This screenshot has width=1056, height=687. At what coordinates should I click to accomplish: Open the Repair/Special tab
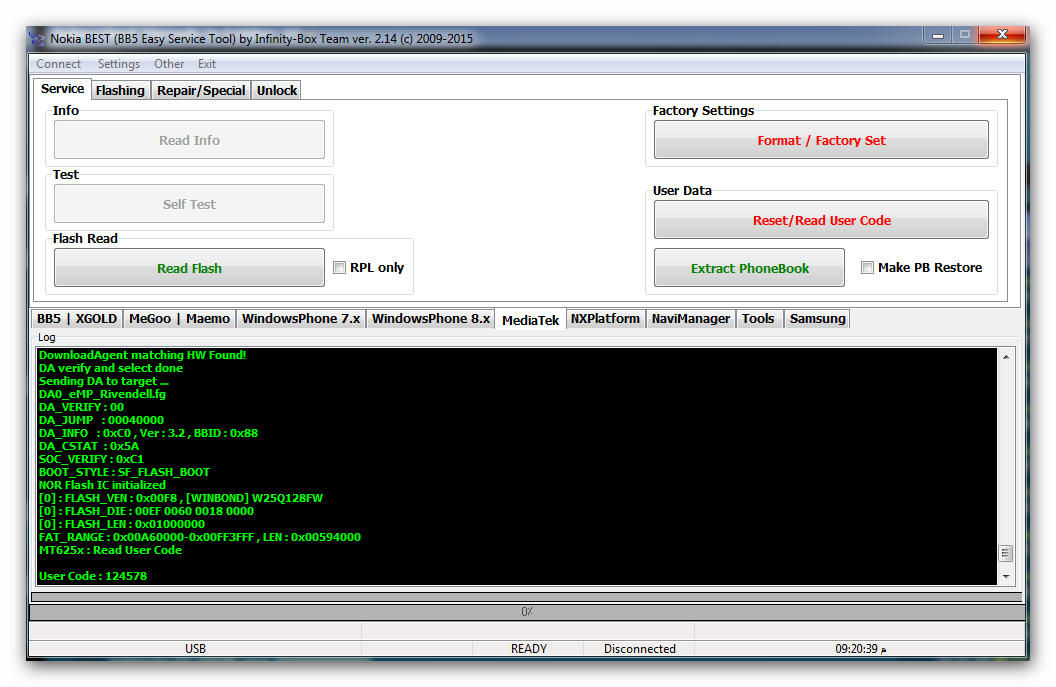201,90
